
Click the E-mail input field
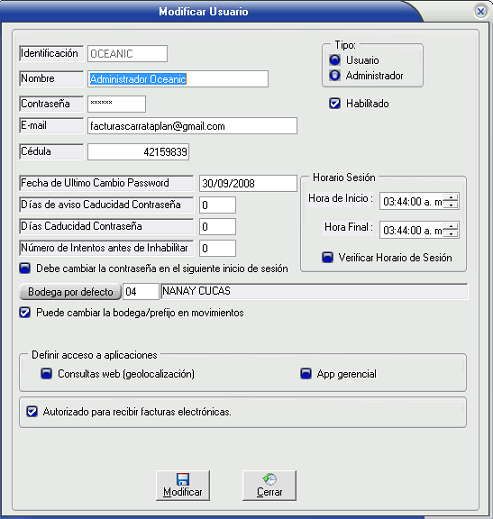[192, 126]
